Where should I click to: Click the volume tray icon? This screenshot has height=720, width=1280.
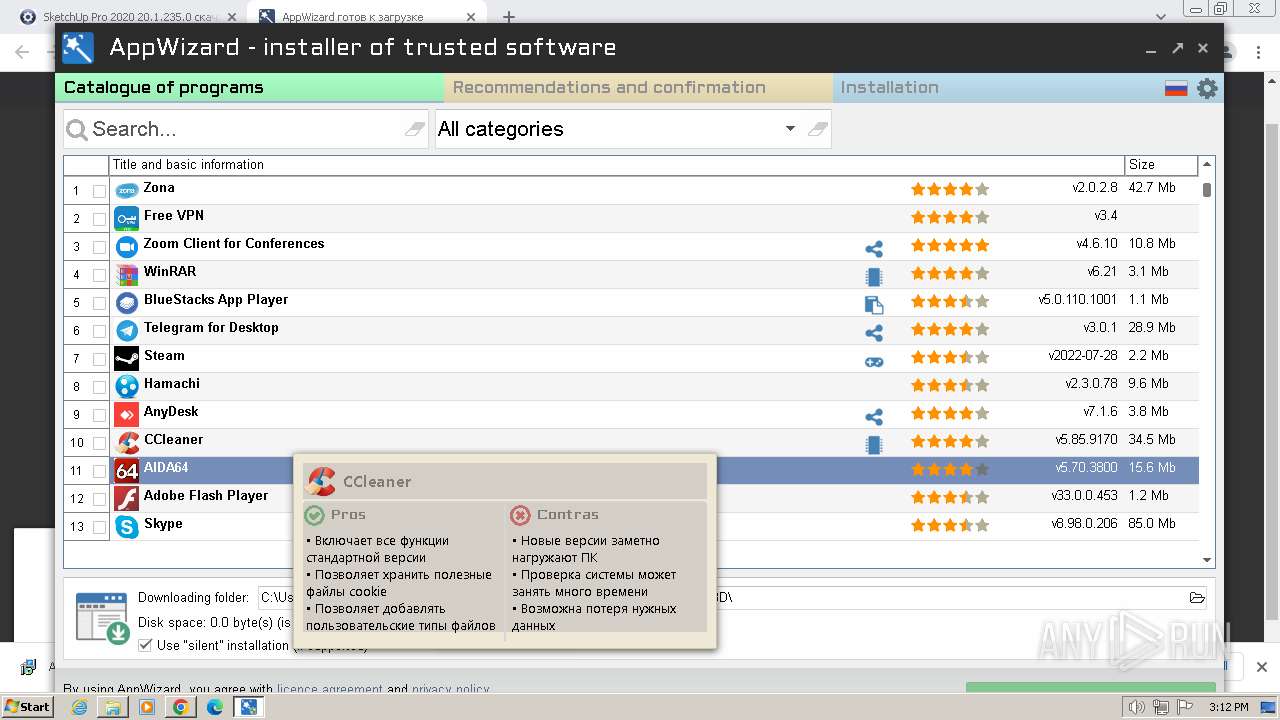tap(1137, 707)
